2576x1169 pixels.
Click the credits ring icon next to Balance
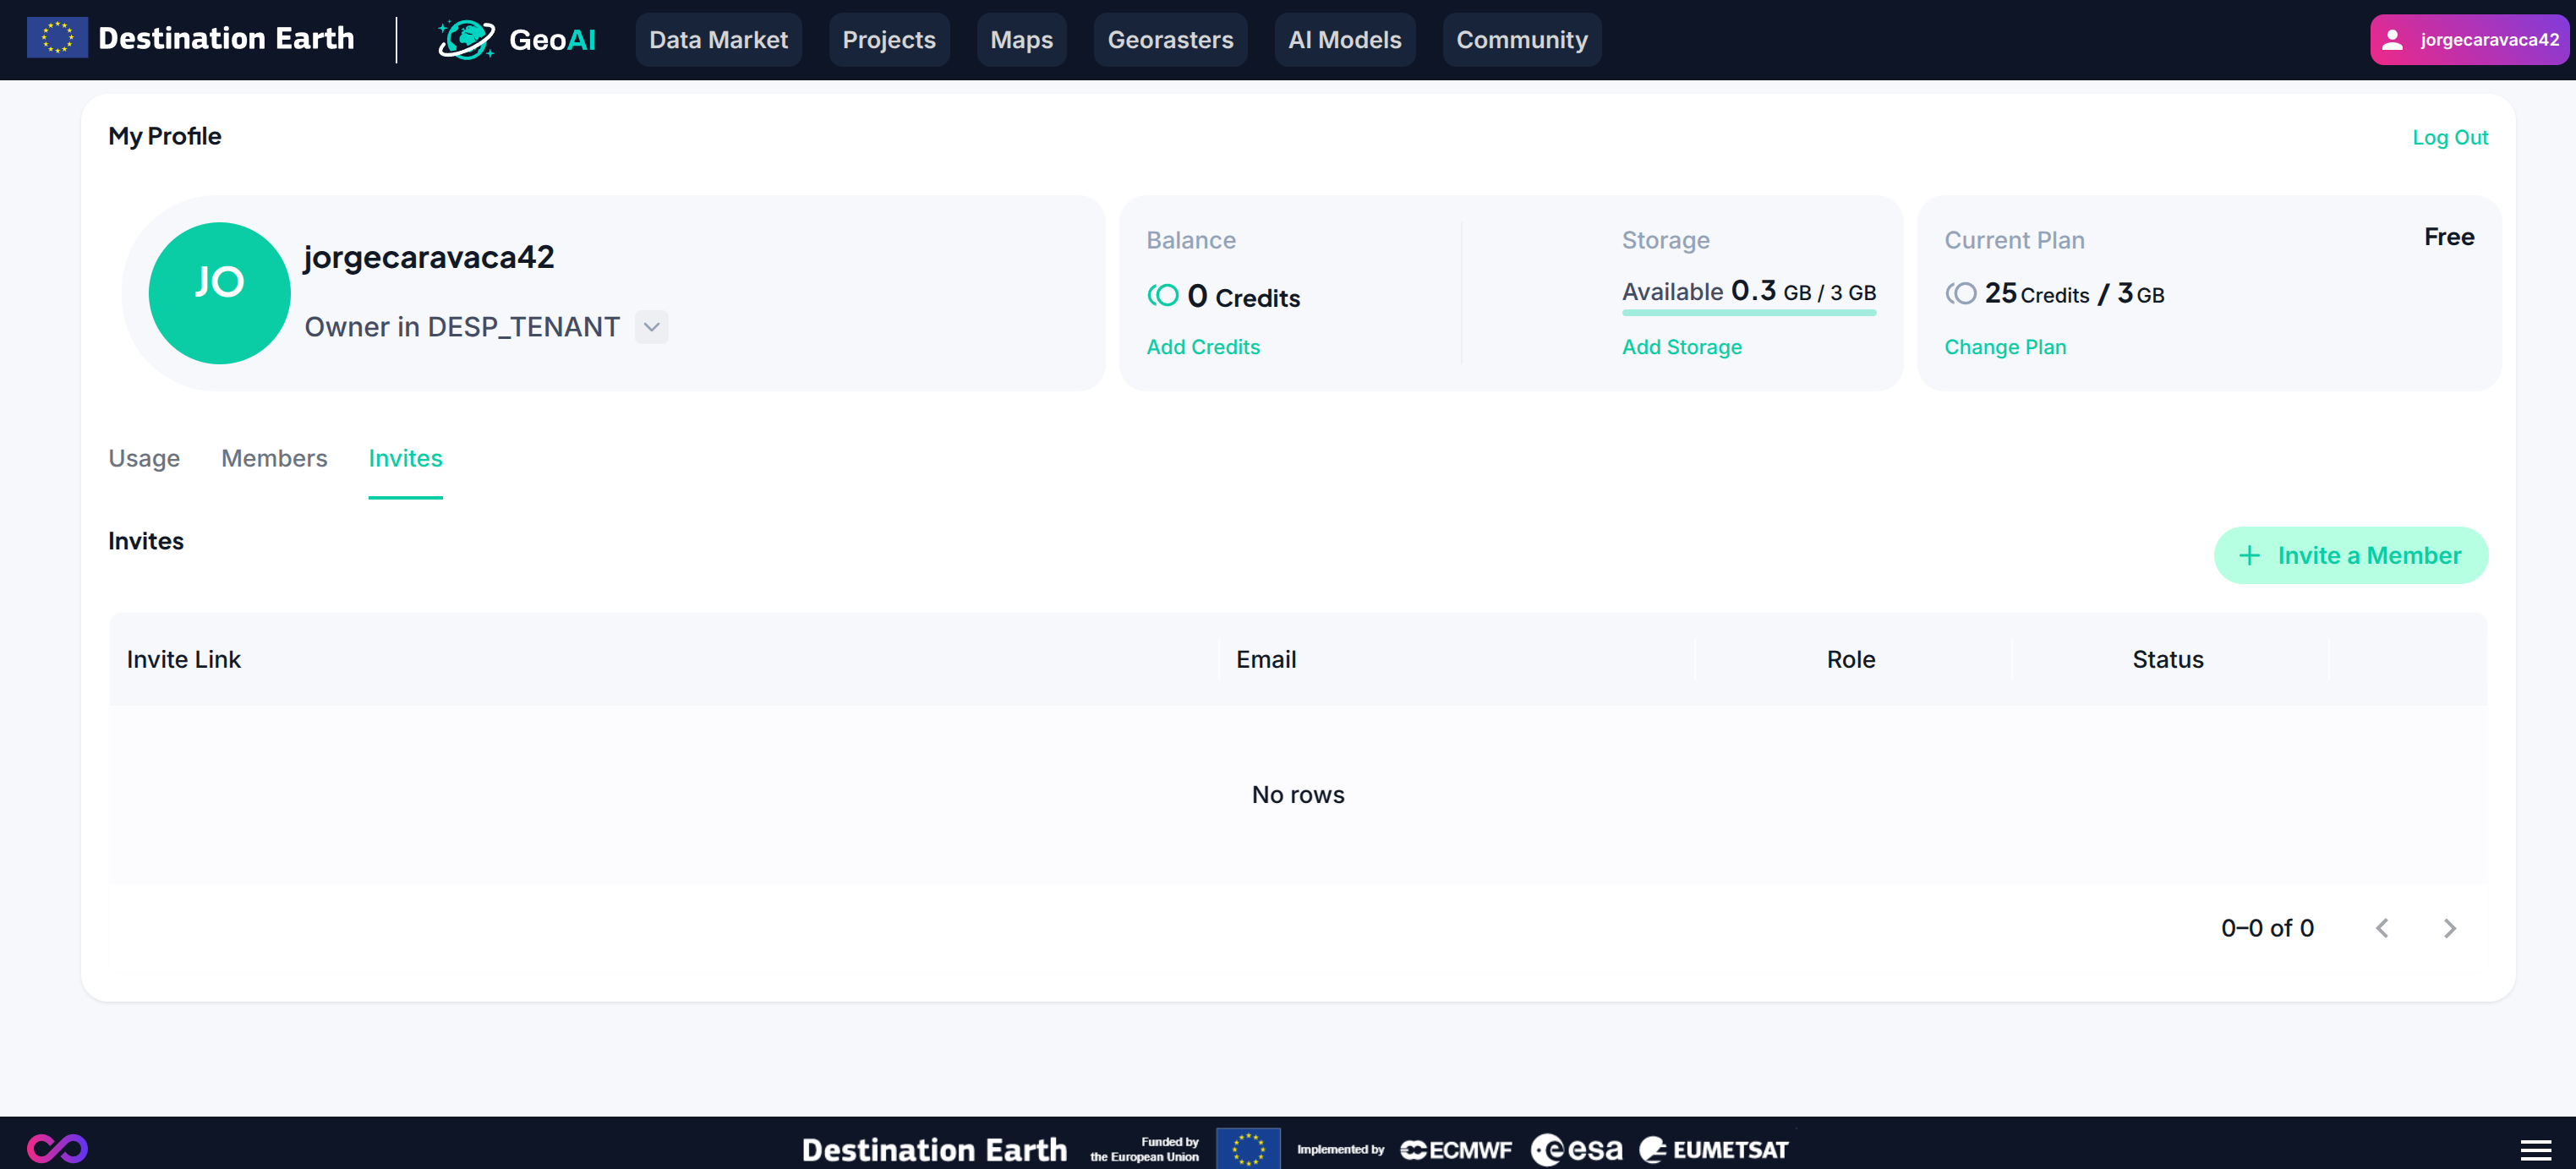pos(1163,295)
